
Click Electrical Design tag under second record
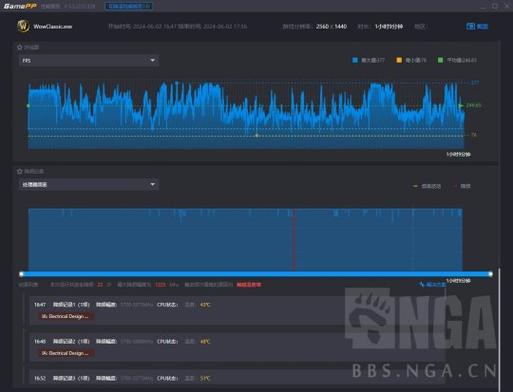tap(66, 353)
